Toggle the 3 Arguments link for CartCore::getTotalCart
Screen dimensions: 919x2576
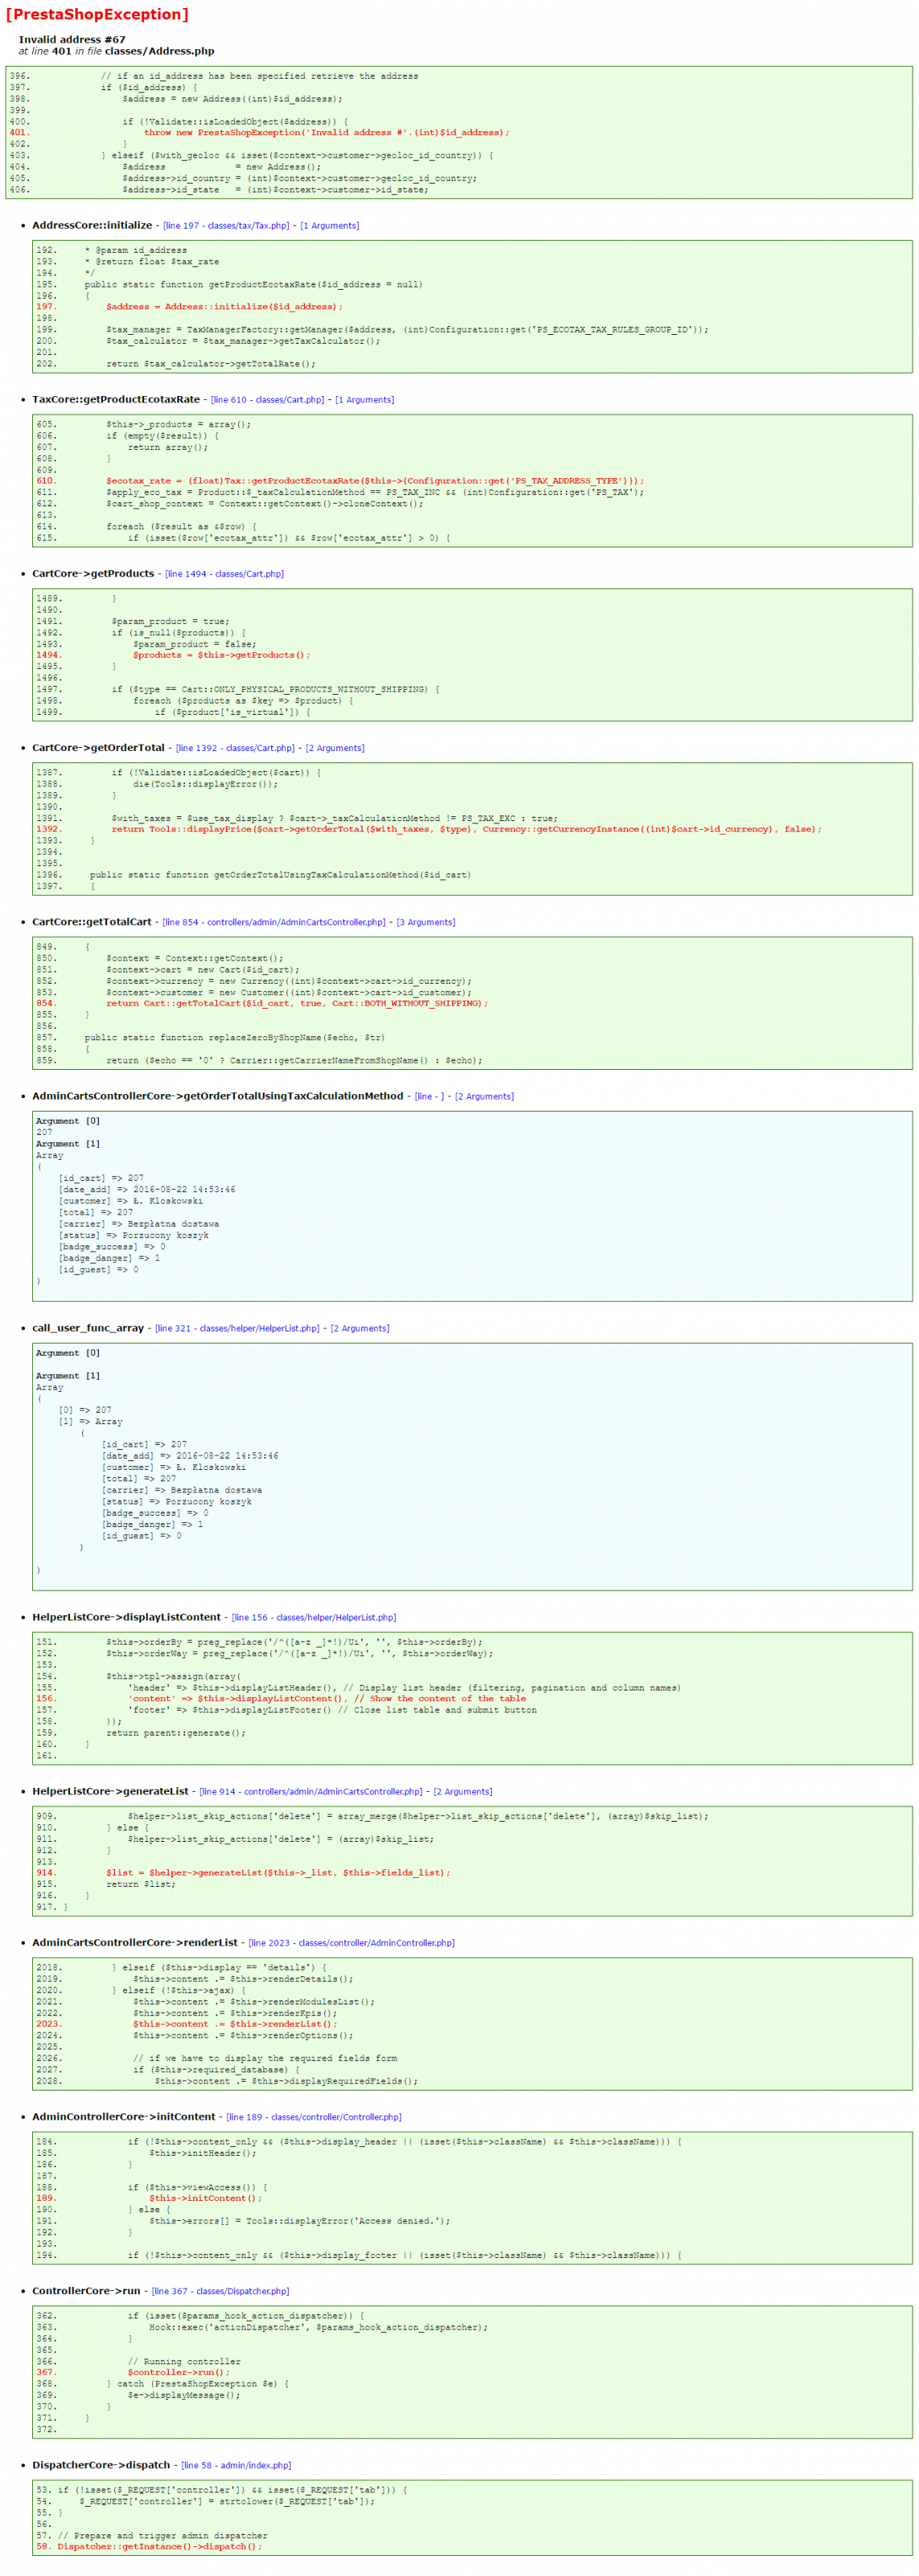tap(426, 922)
